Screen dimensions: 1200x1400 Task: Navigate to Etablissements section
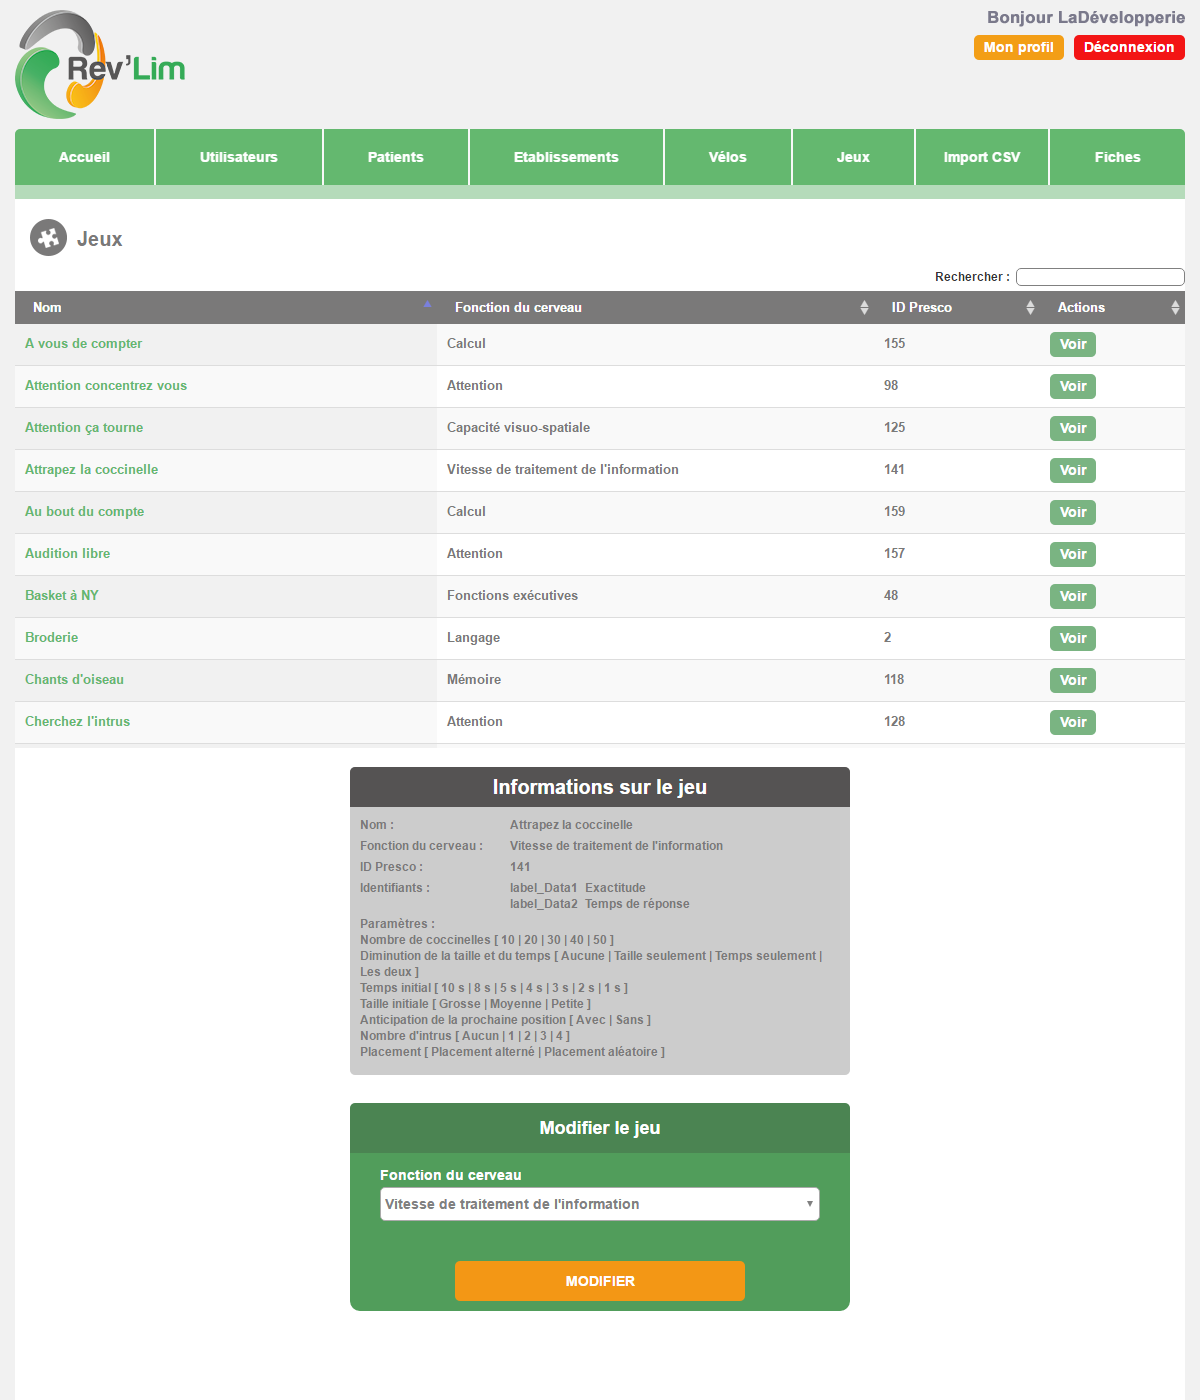pyautogui.click(x=566, y=157)
